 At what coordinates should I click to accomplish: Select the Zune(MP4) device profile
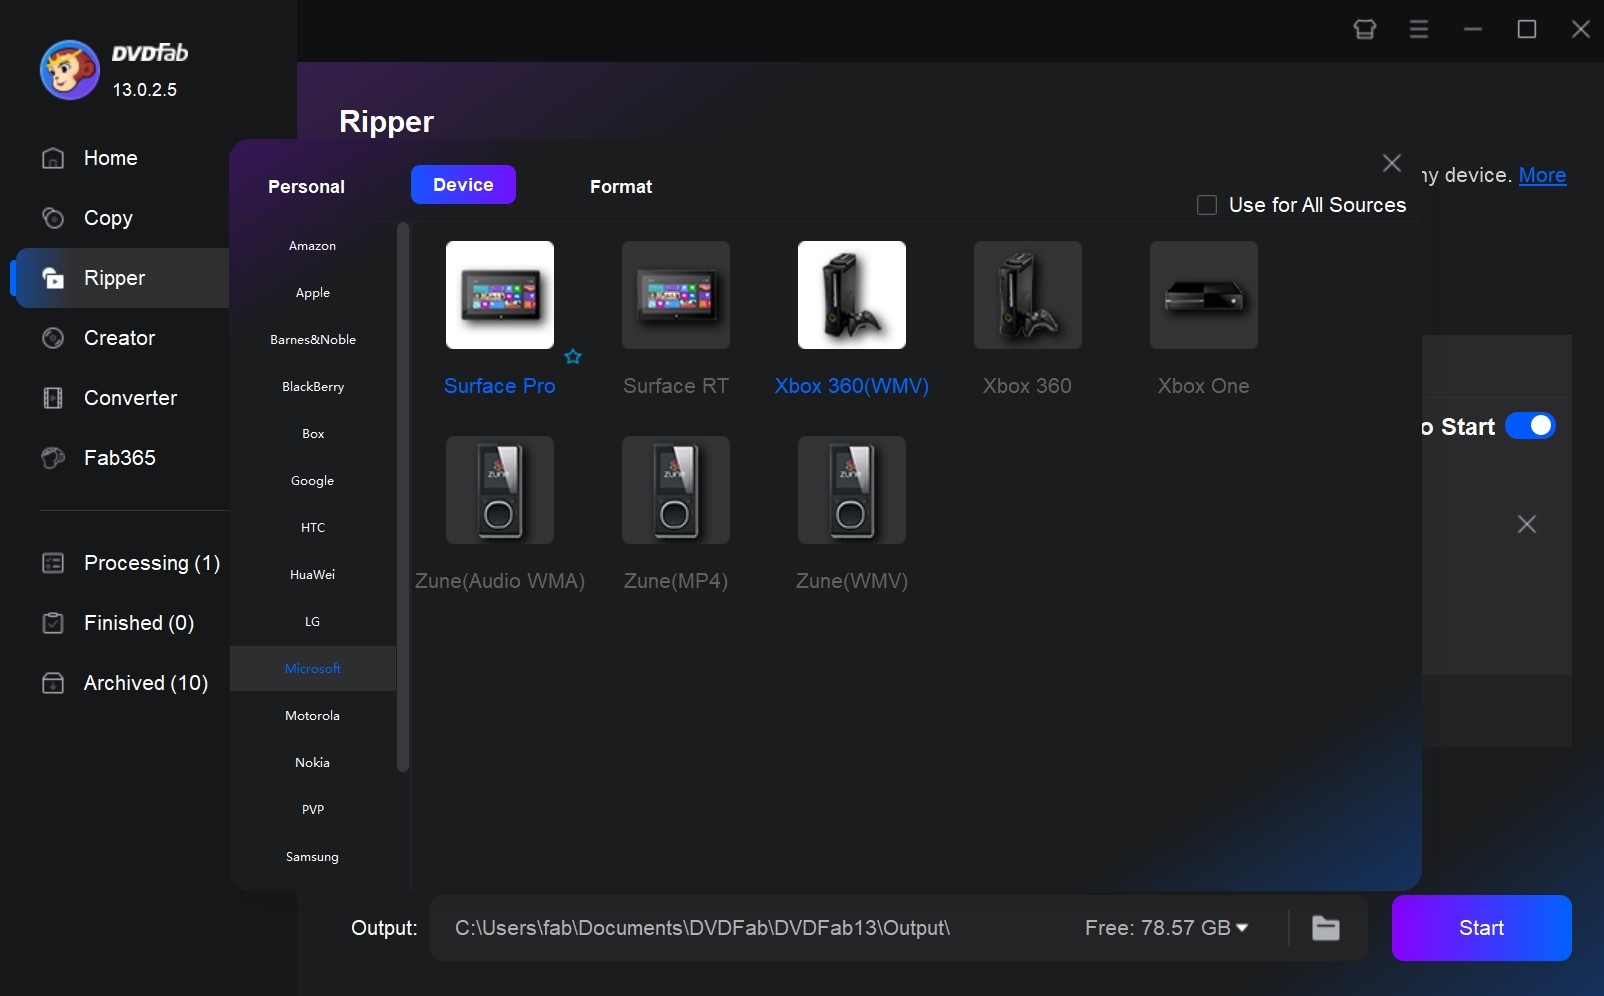(675, 490)
